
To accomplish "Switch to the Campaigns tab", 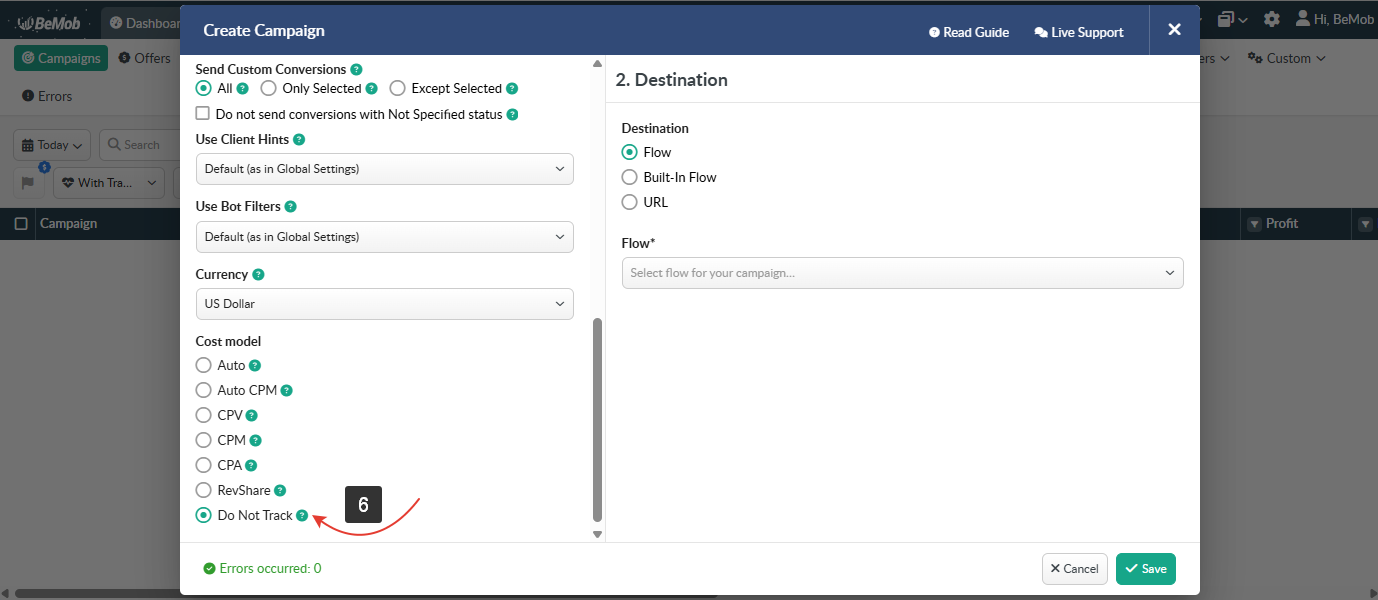I will click(x=61, y=58).
